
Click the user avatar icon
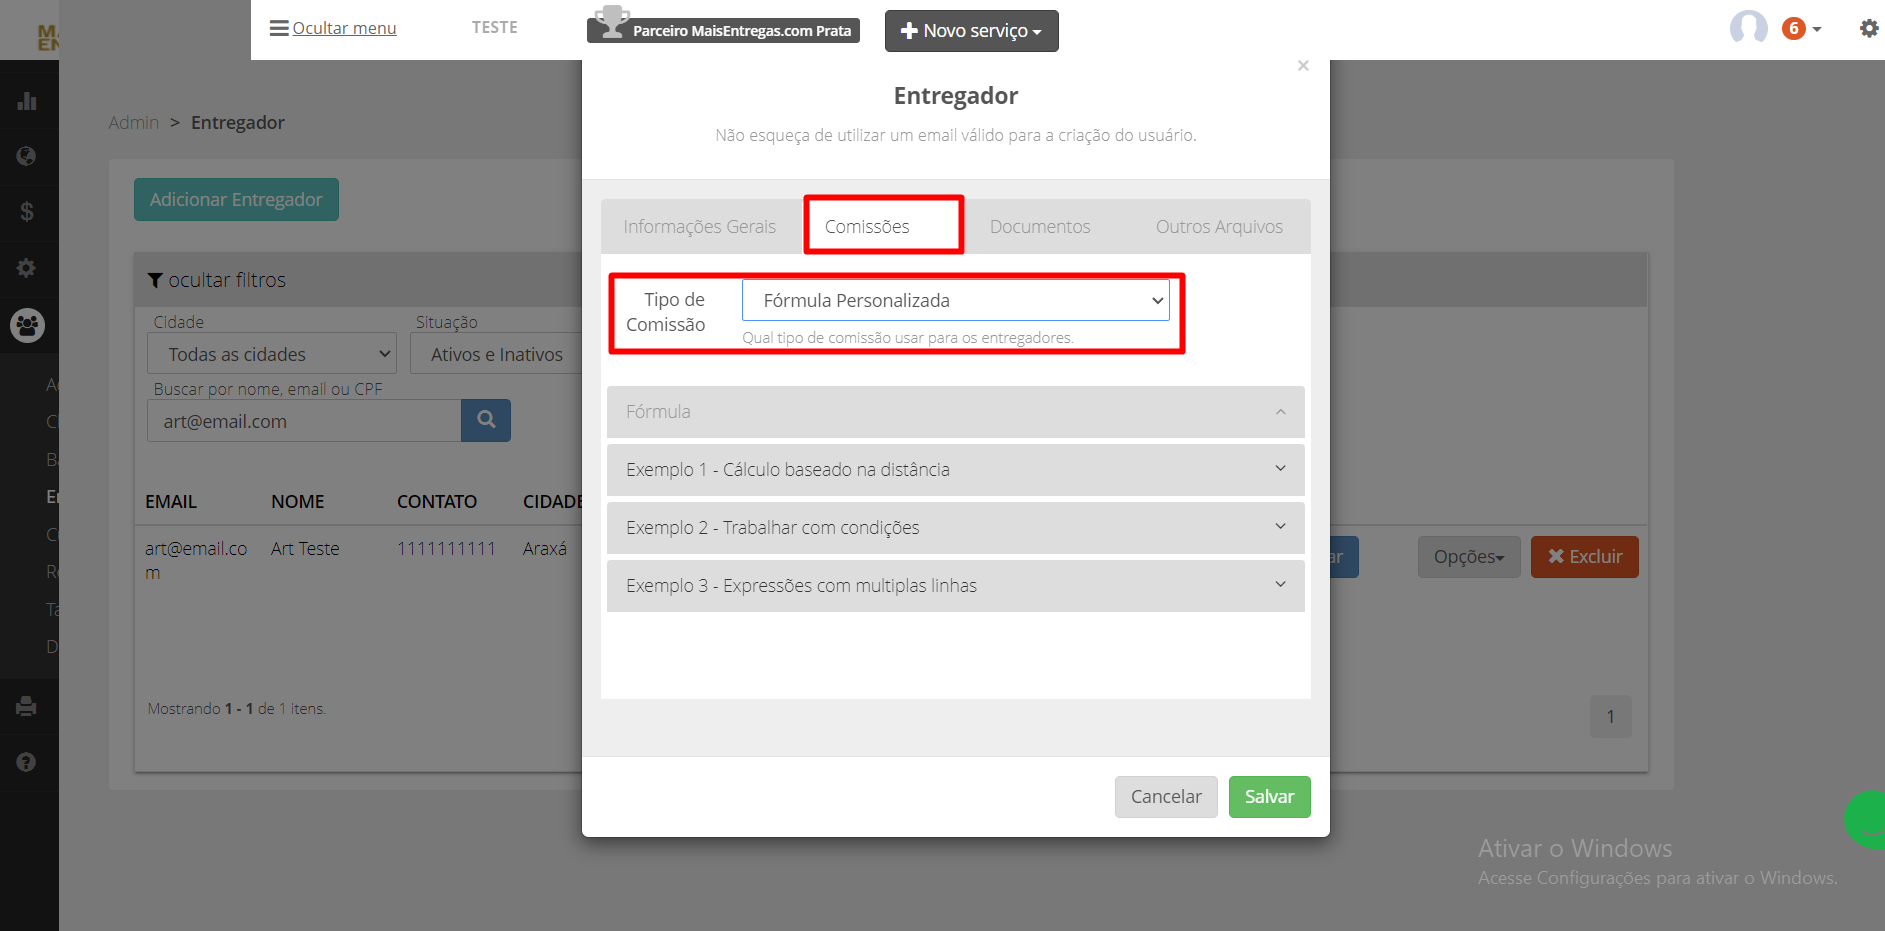[x=1748, y=28]
